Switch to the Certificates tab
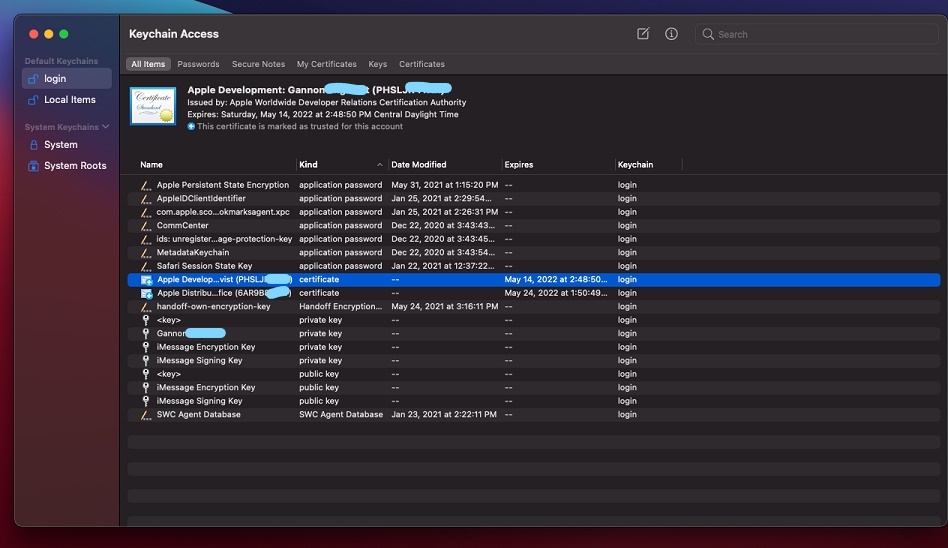948x548 pixels. 421,64
